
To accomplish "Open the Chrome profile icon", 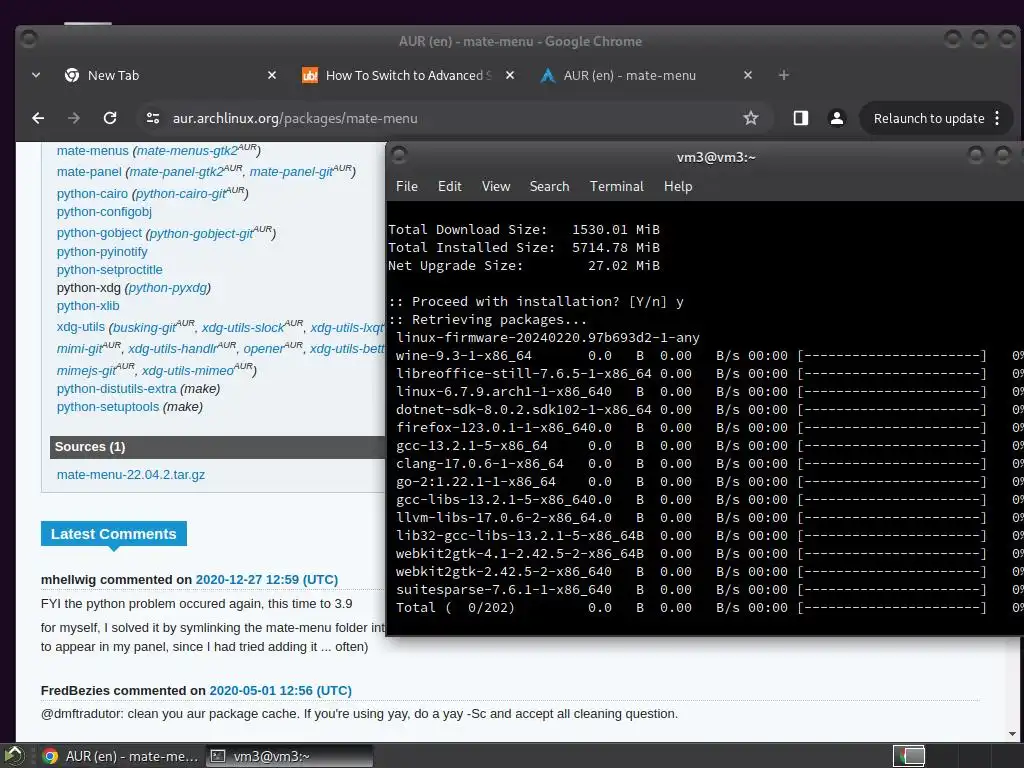I will coord(837,118).
